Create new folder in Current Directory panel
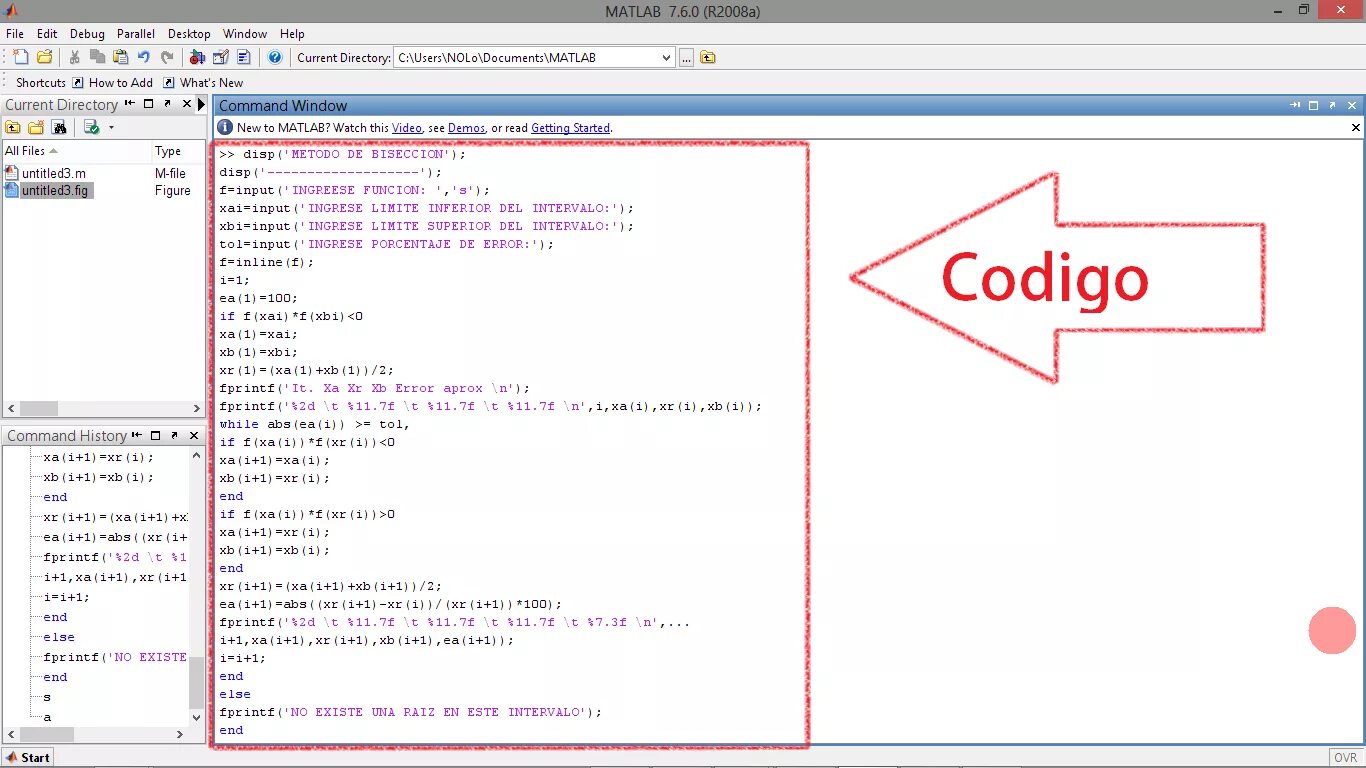1366x768 pixels. 36,127
